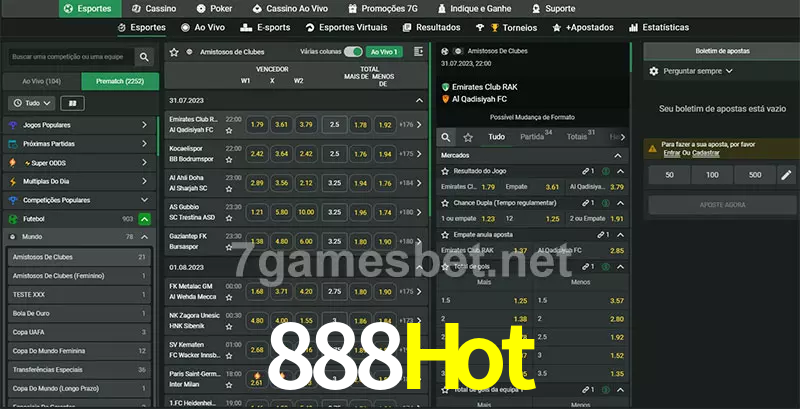Switch the layout view icon next to Tudo
This screenshot has width=800, height=409.
[x=72, y=103]
